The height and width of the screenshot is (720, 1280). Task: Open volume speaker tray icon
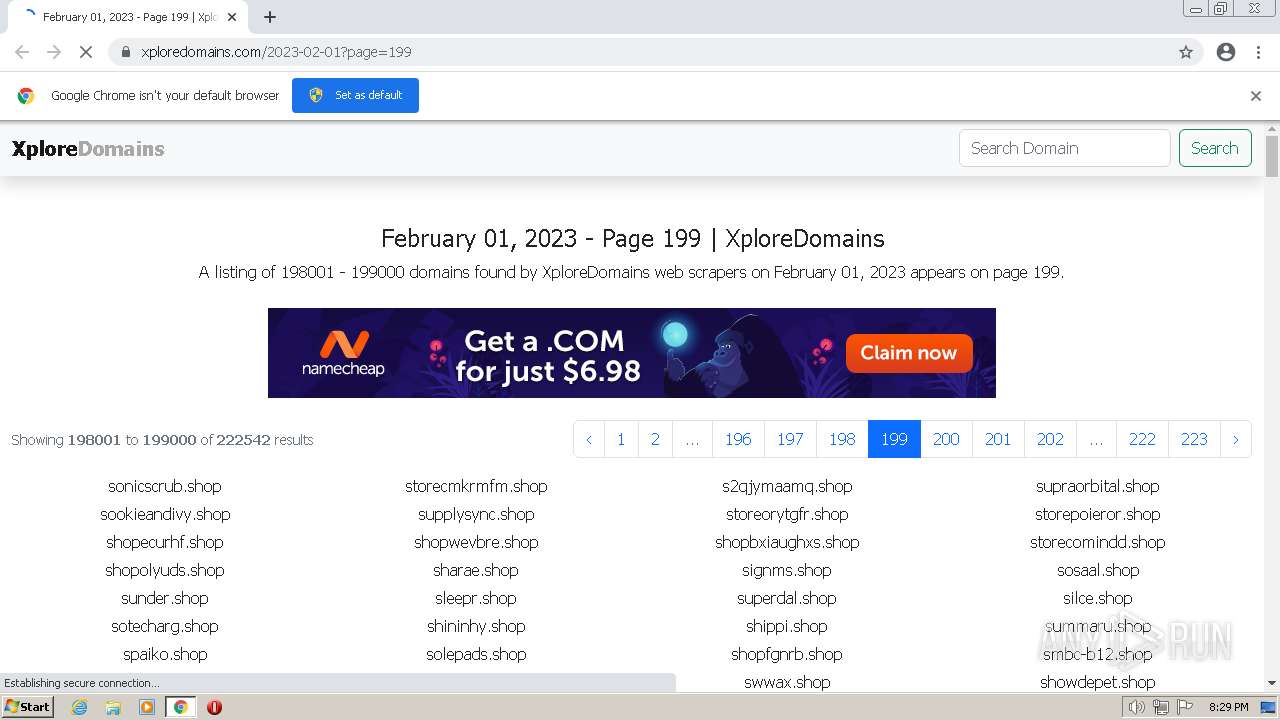[1137, 707]
